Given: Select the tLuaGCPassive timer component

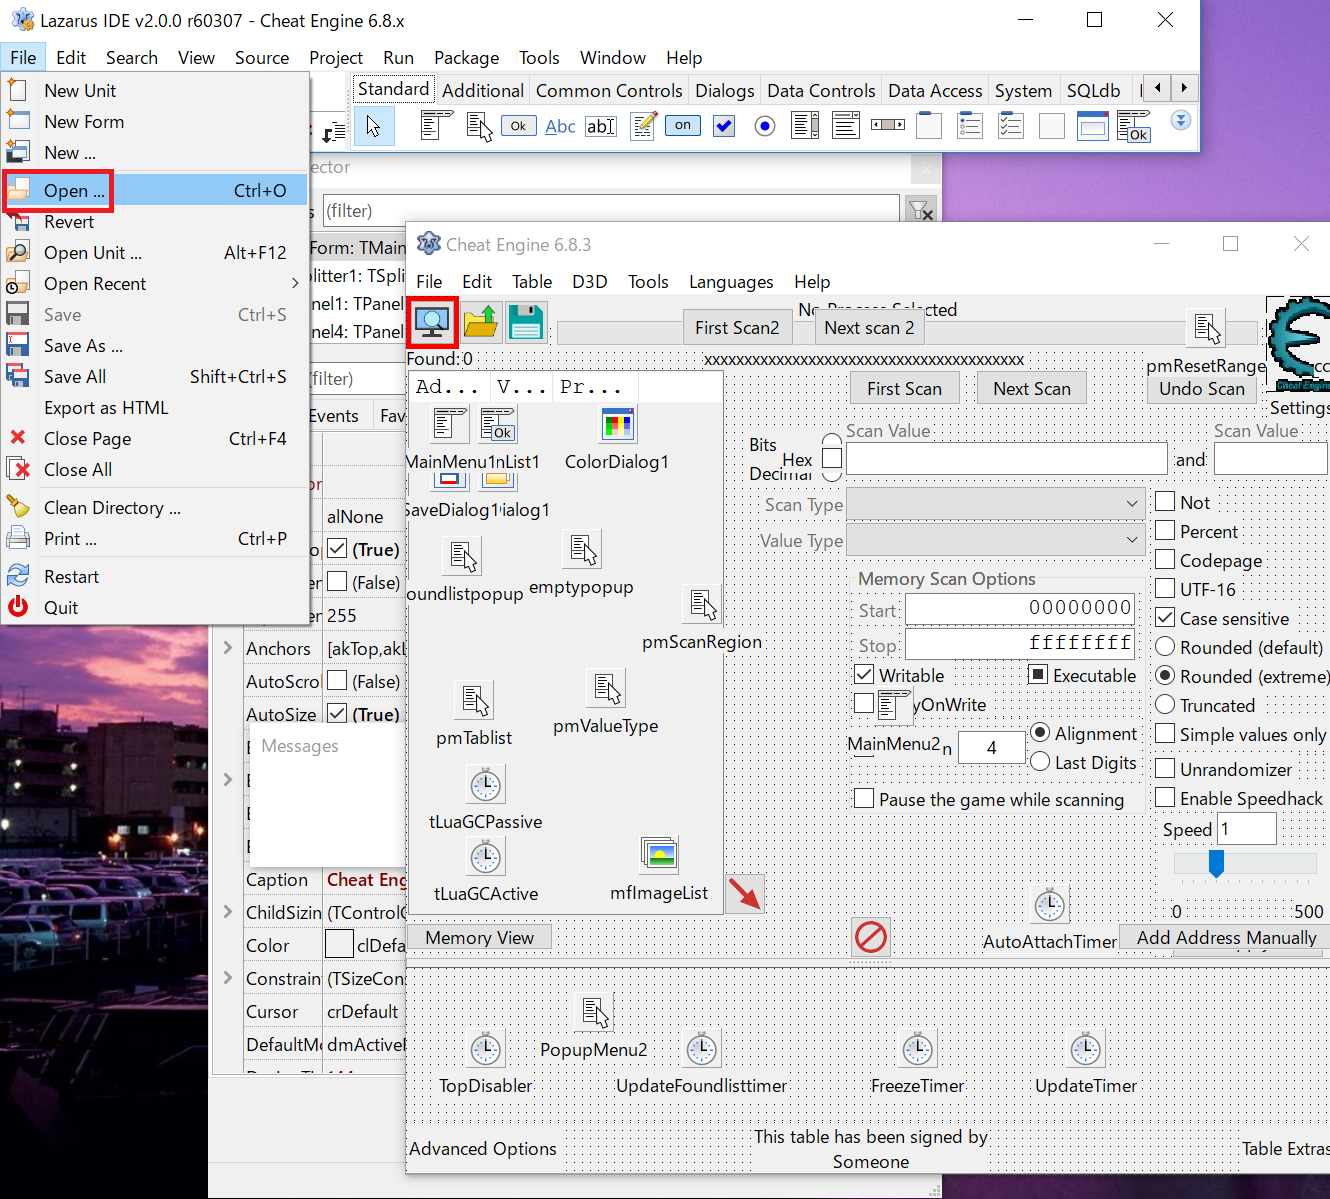Looking at the screenshot, I should tap(486, 785).
